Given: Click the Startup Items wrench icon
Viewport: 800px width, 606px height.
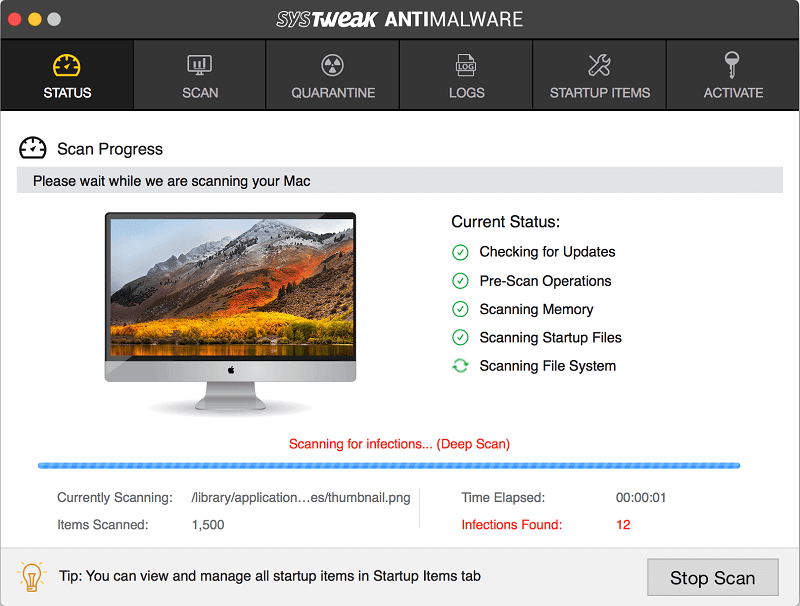Looking at the screenshot, I should coord(599,65).
